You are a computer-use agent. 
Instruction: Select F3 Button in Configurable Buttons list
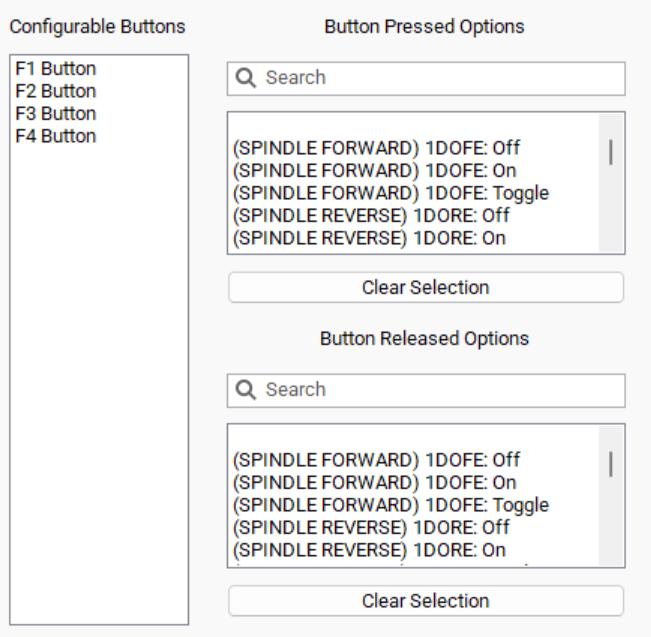click(x=56, y=114)
